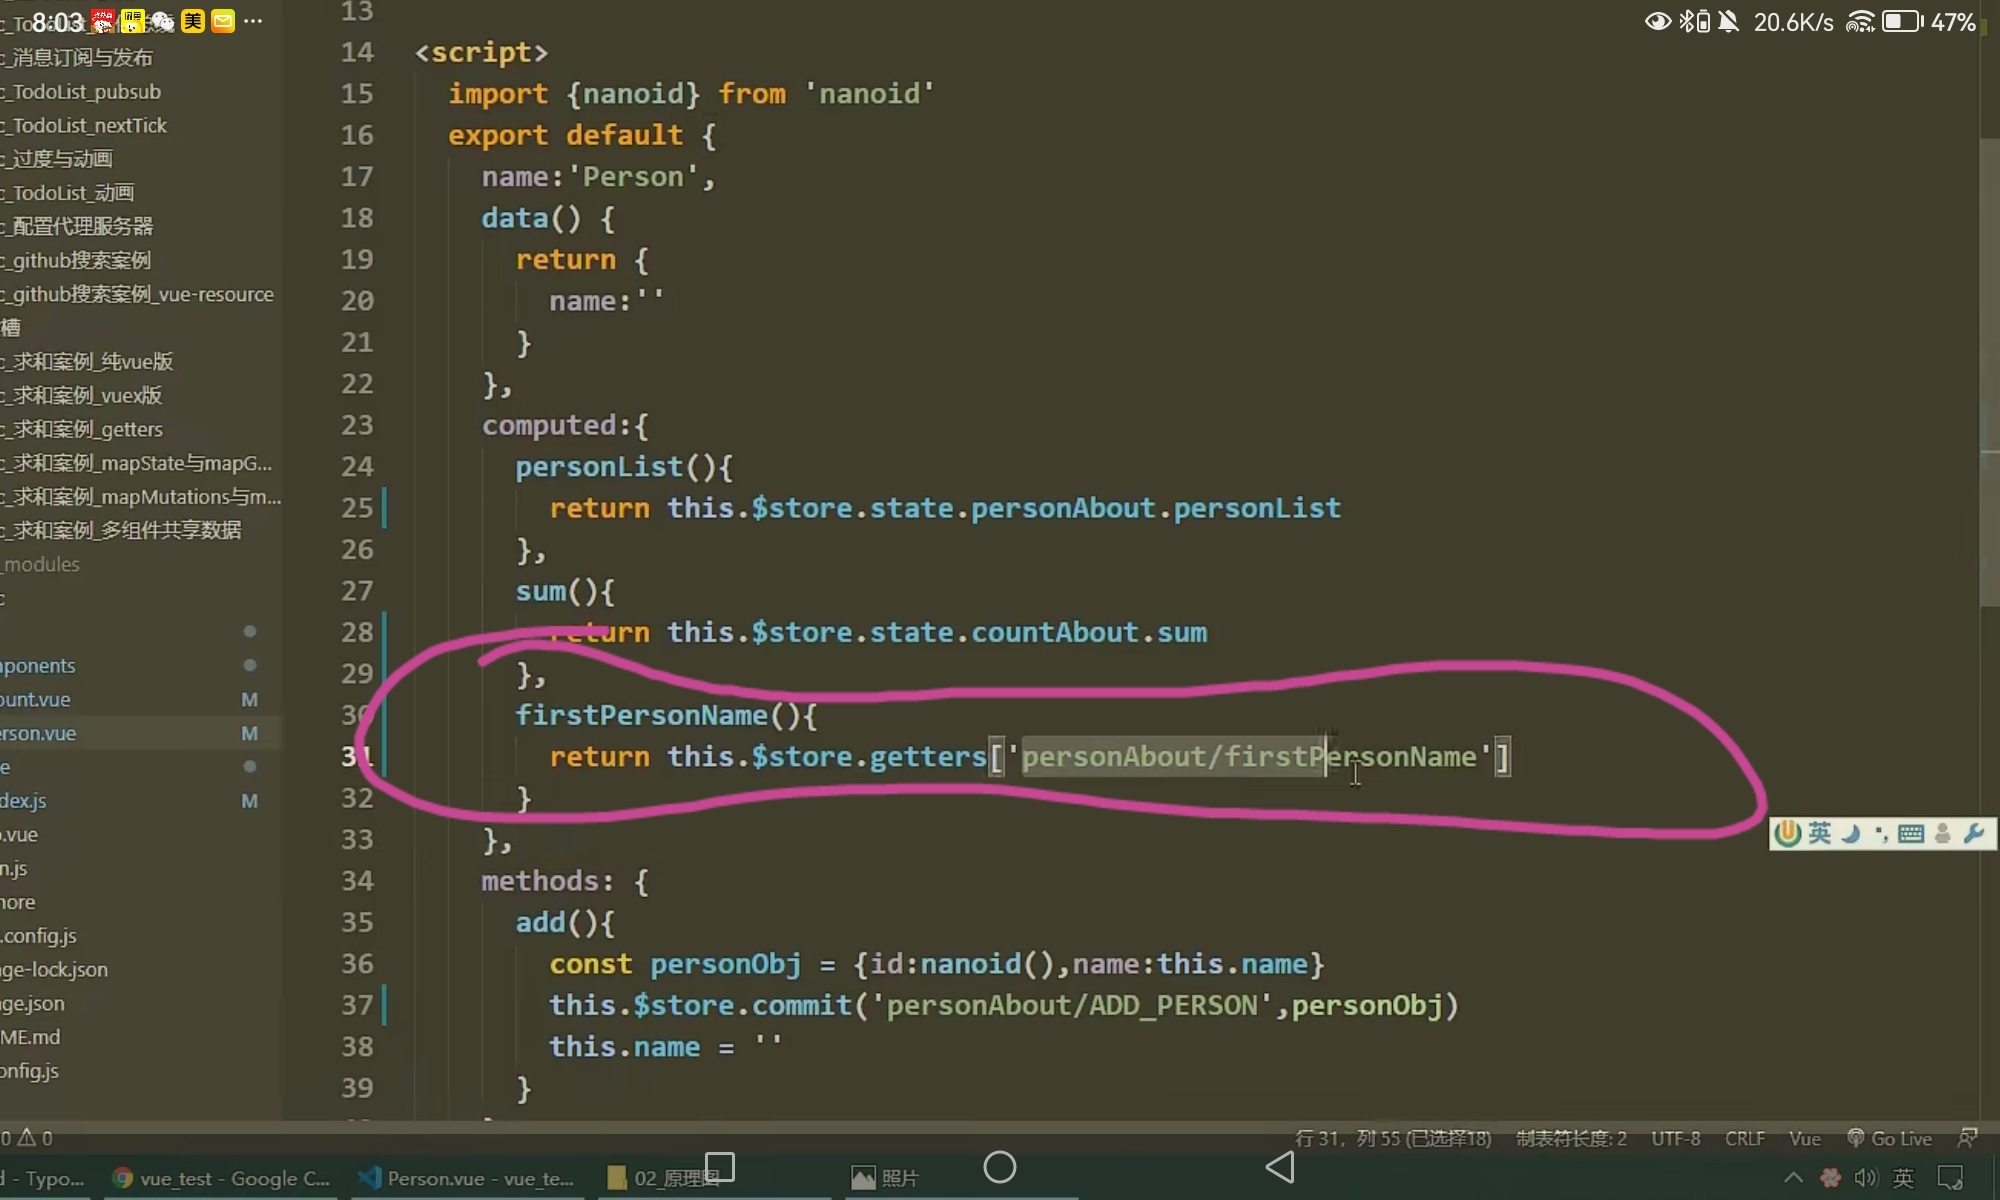The image size is (2000, 1200).
Task: Open the feedback icon in status bar
Action: (1967, 1138)
